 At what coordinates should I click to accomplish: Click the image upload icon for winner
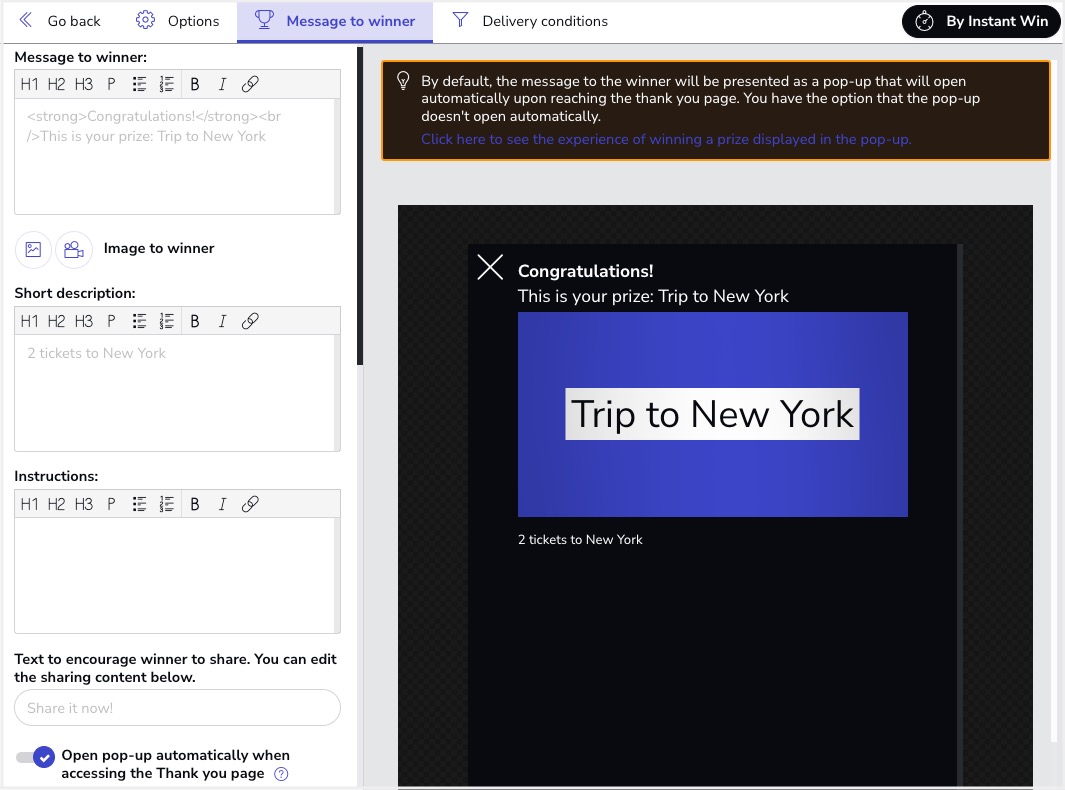33,249
